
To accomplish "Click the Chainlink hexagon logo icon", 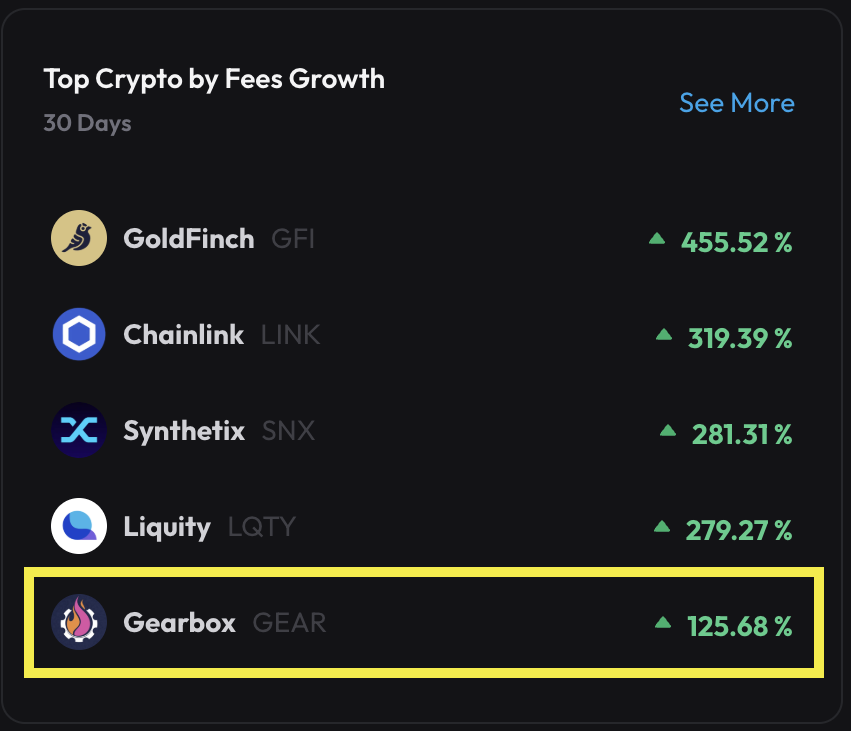I will pyautogui.click(x=79, y=334).
